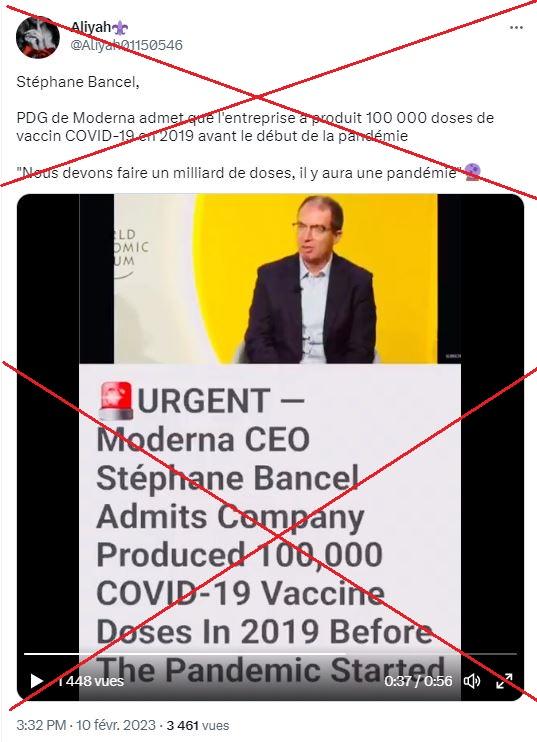Open the Aliyah display name link
The height and width of the screenshot is (742, 537).
point(90,27)
